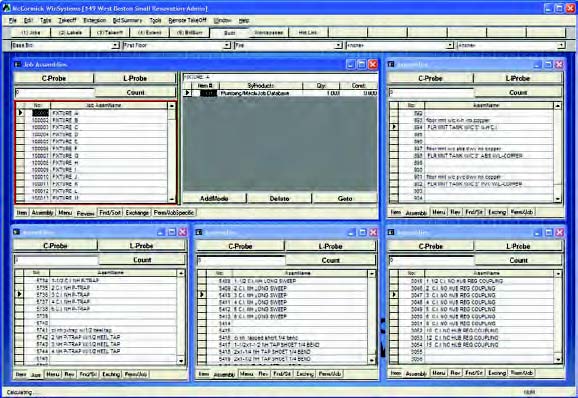578x398 pixels.
Task: Click Count button in Job Assemblies window
Action: pyautogui.click(x=135, y=92)
